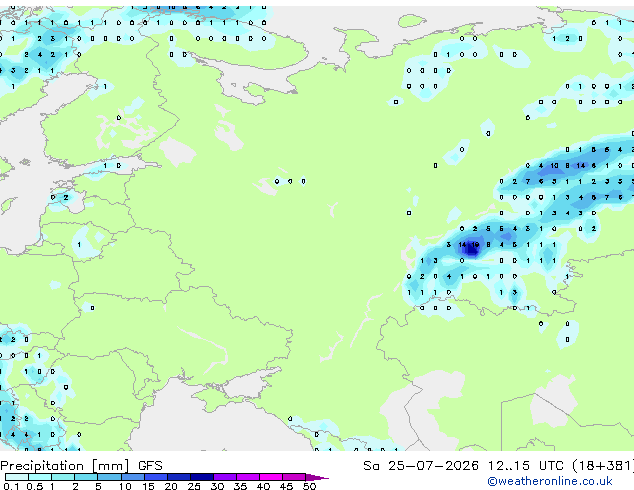Click the '12..15 UTC' time label
The height and width of the screenshot is (490, 634).
click(x=525, y=466)
